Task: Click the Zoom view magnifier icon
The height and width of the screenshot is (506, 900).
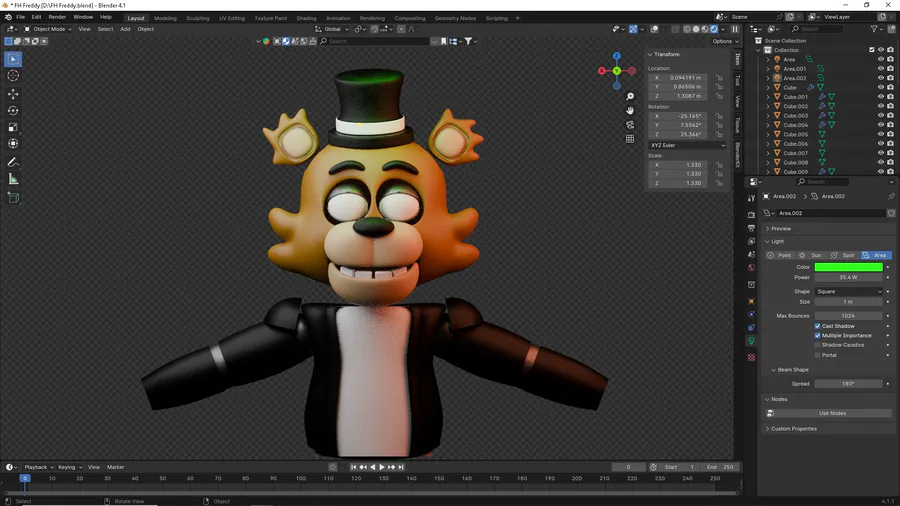Action: point(630,96)
